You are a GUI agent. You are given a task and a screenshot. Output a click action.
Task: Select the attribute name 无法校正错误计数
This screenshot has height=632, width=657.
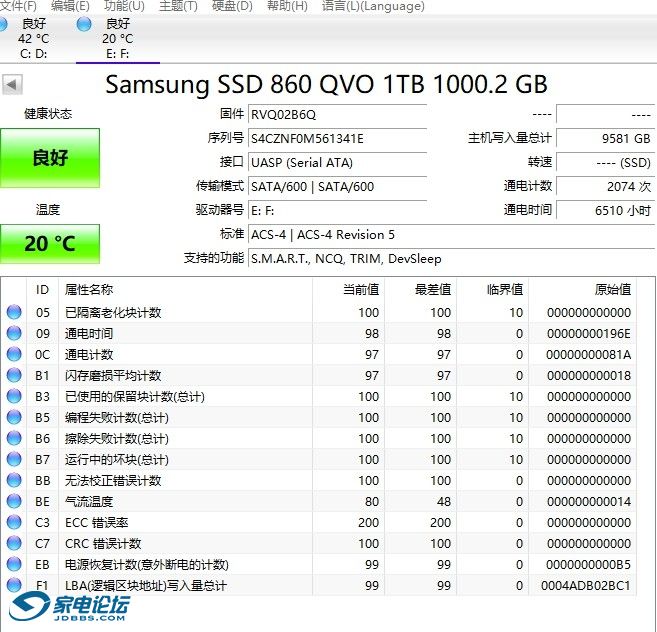click(x=113, y=481)
